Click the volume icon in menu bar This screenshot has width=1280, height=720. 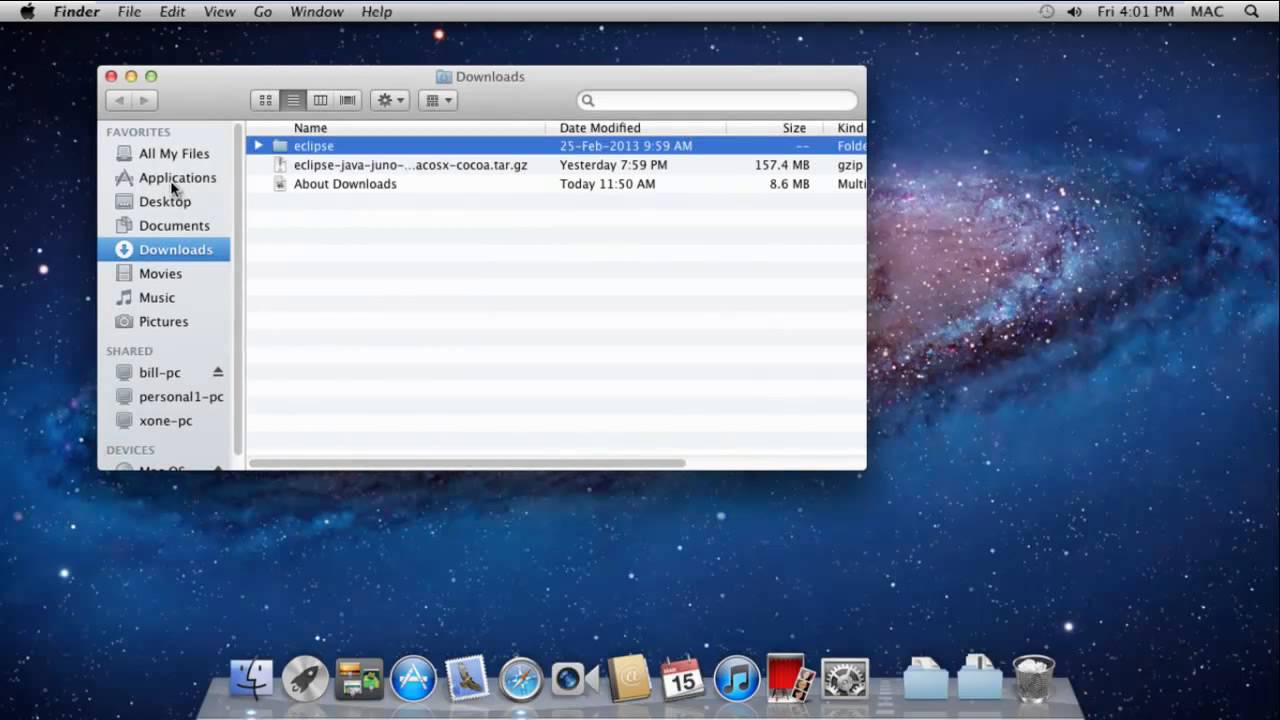tap(1074, 11)
